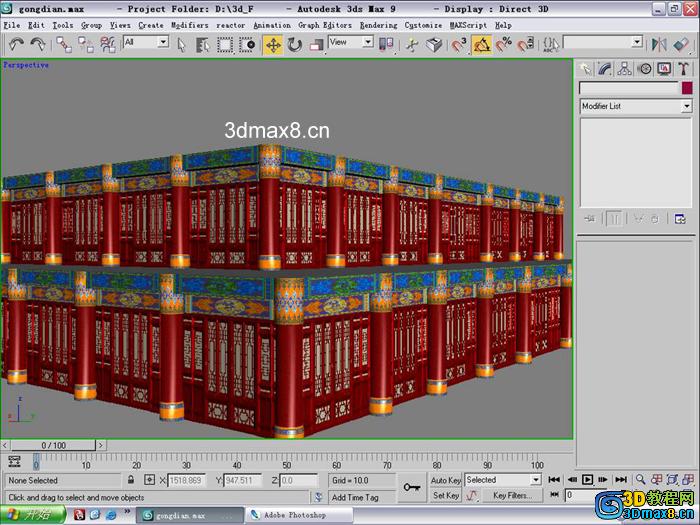Select the Move transform tool
The width and height of the screenshot is (700, 525).
[x=273, y=45]
